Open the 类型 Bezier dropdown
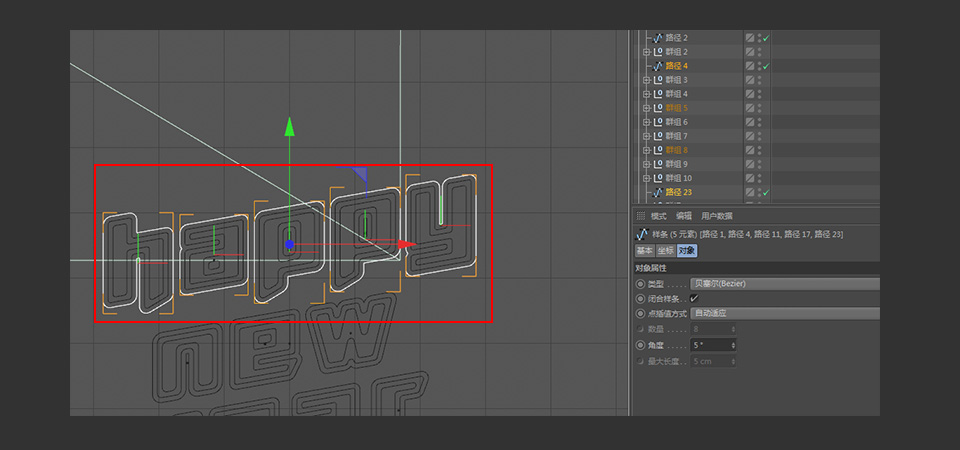 point(785,284)
